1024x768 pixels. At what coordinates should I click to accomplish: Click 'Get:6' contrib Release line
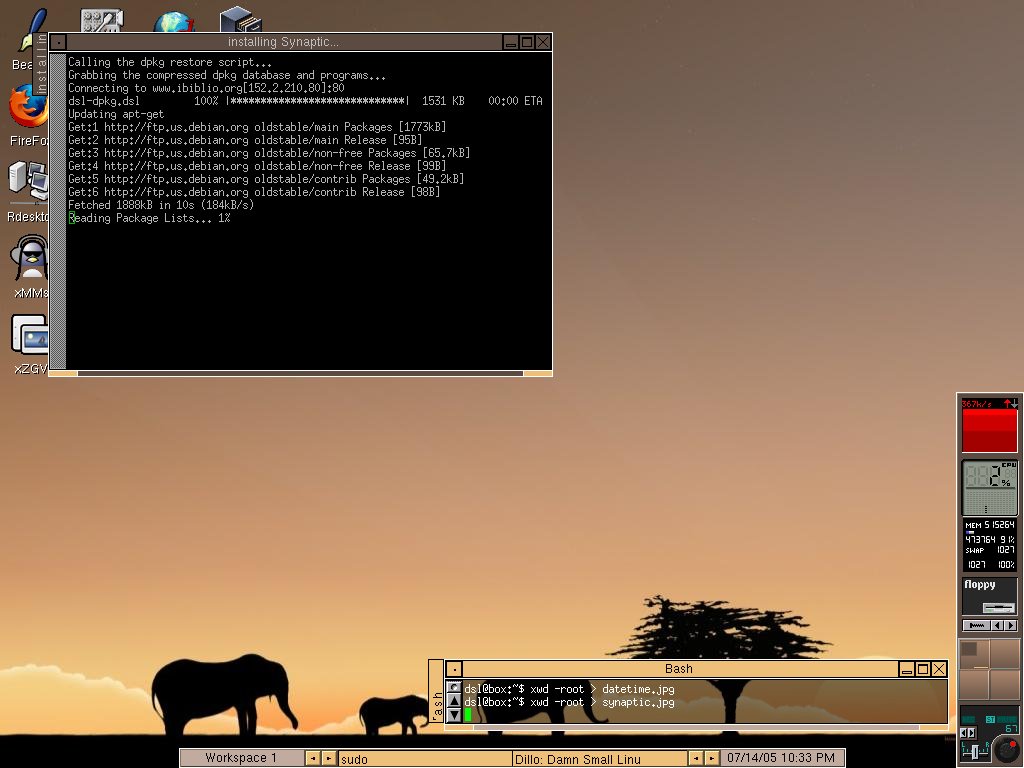pyautogui.click(x=254, y=192)
